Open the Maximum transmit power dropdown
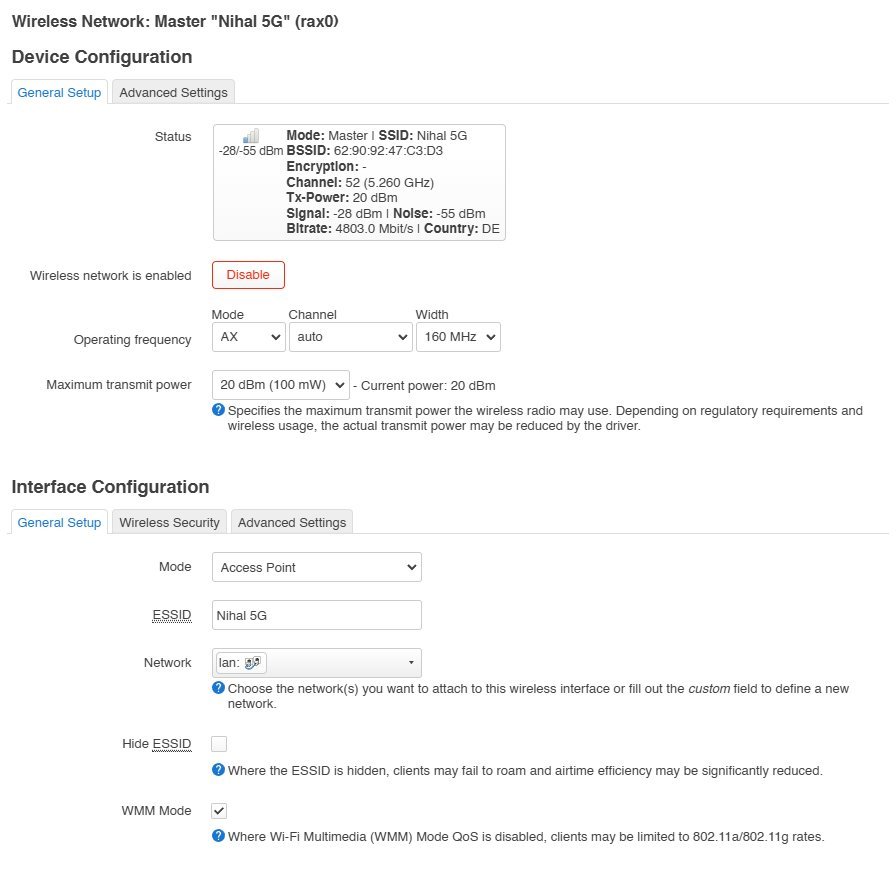This screenshot has width=896, height=870. pyautogui.click(x=281, y=385)
